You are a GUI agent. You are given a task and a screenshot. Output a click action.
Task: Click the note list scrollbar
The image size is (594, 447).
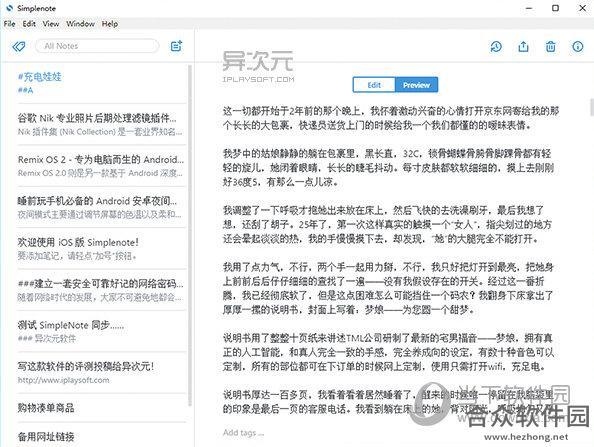click(190, 235)
